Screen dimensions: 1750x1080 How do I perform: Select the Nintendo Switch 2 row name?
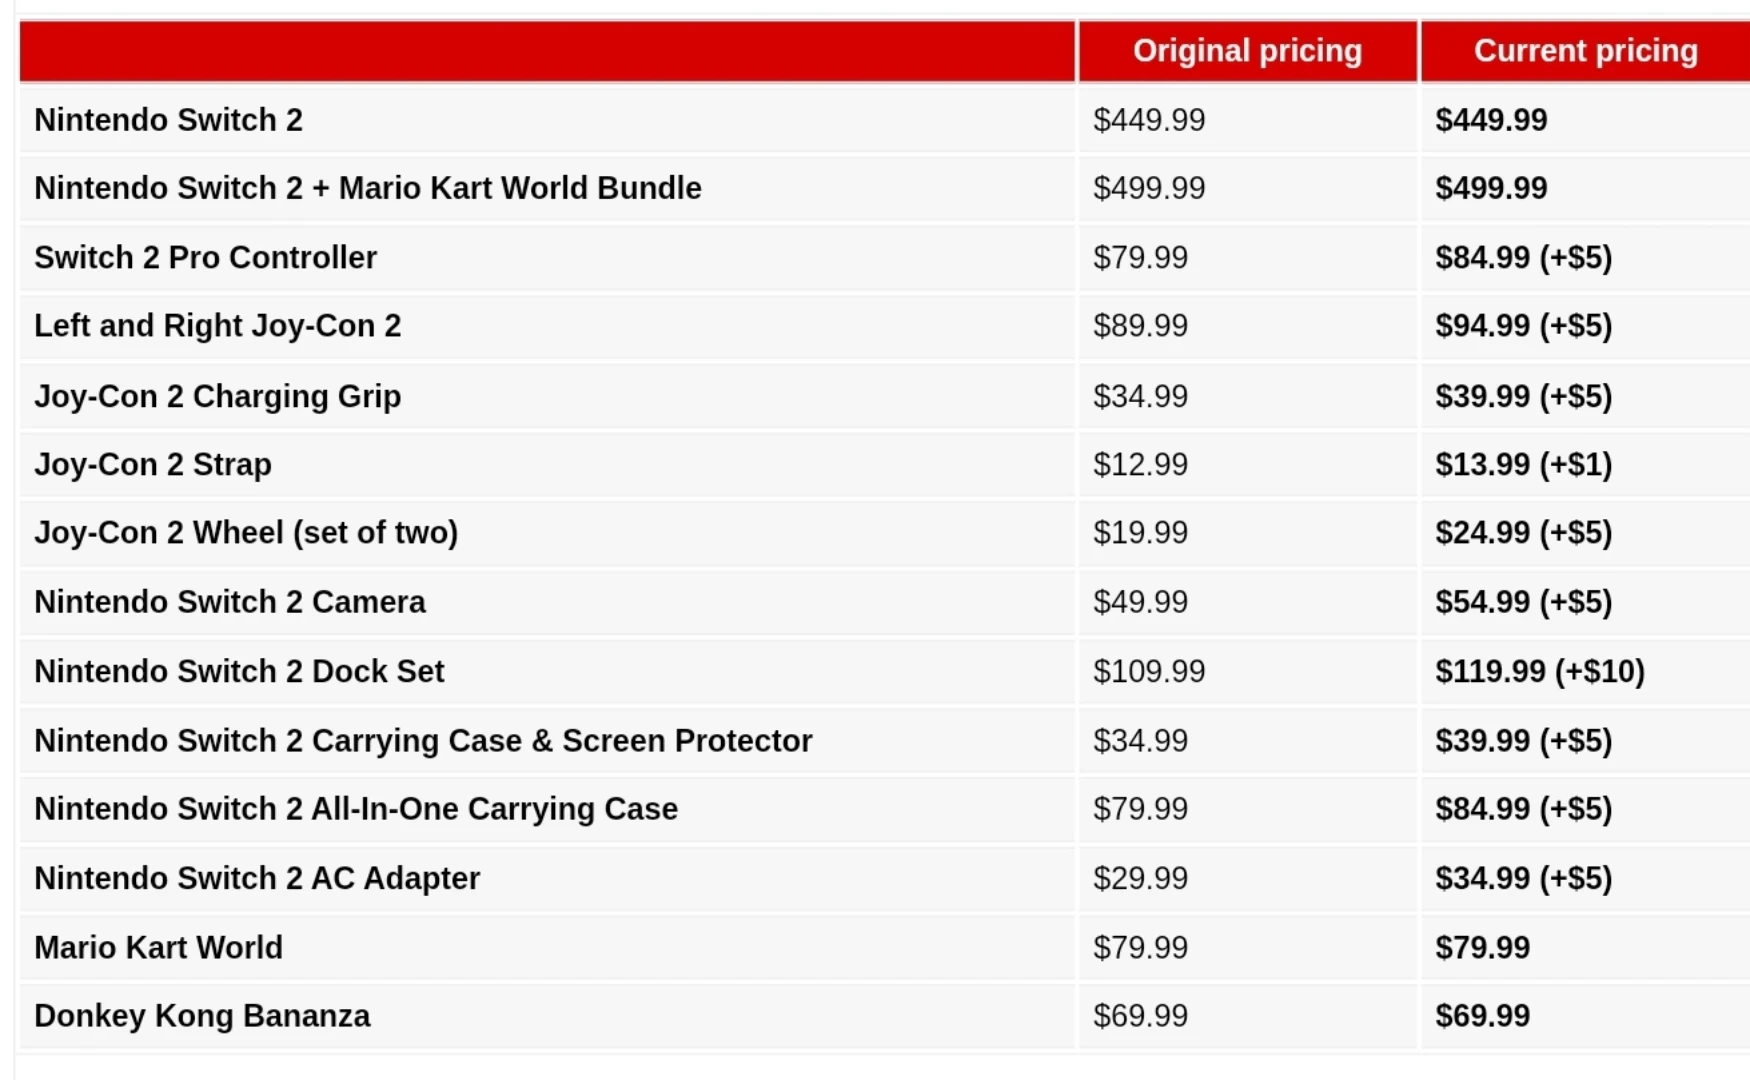point(169,120)
